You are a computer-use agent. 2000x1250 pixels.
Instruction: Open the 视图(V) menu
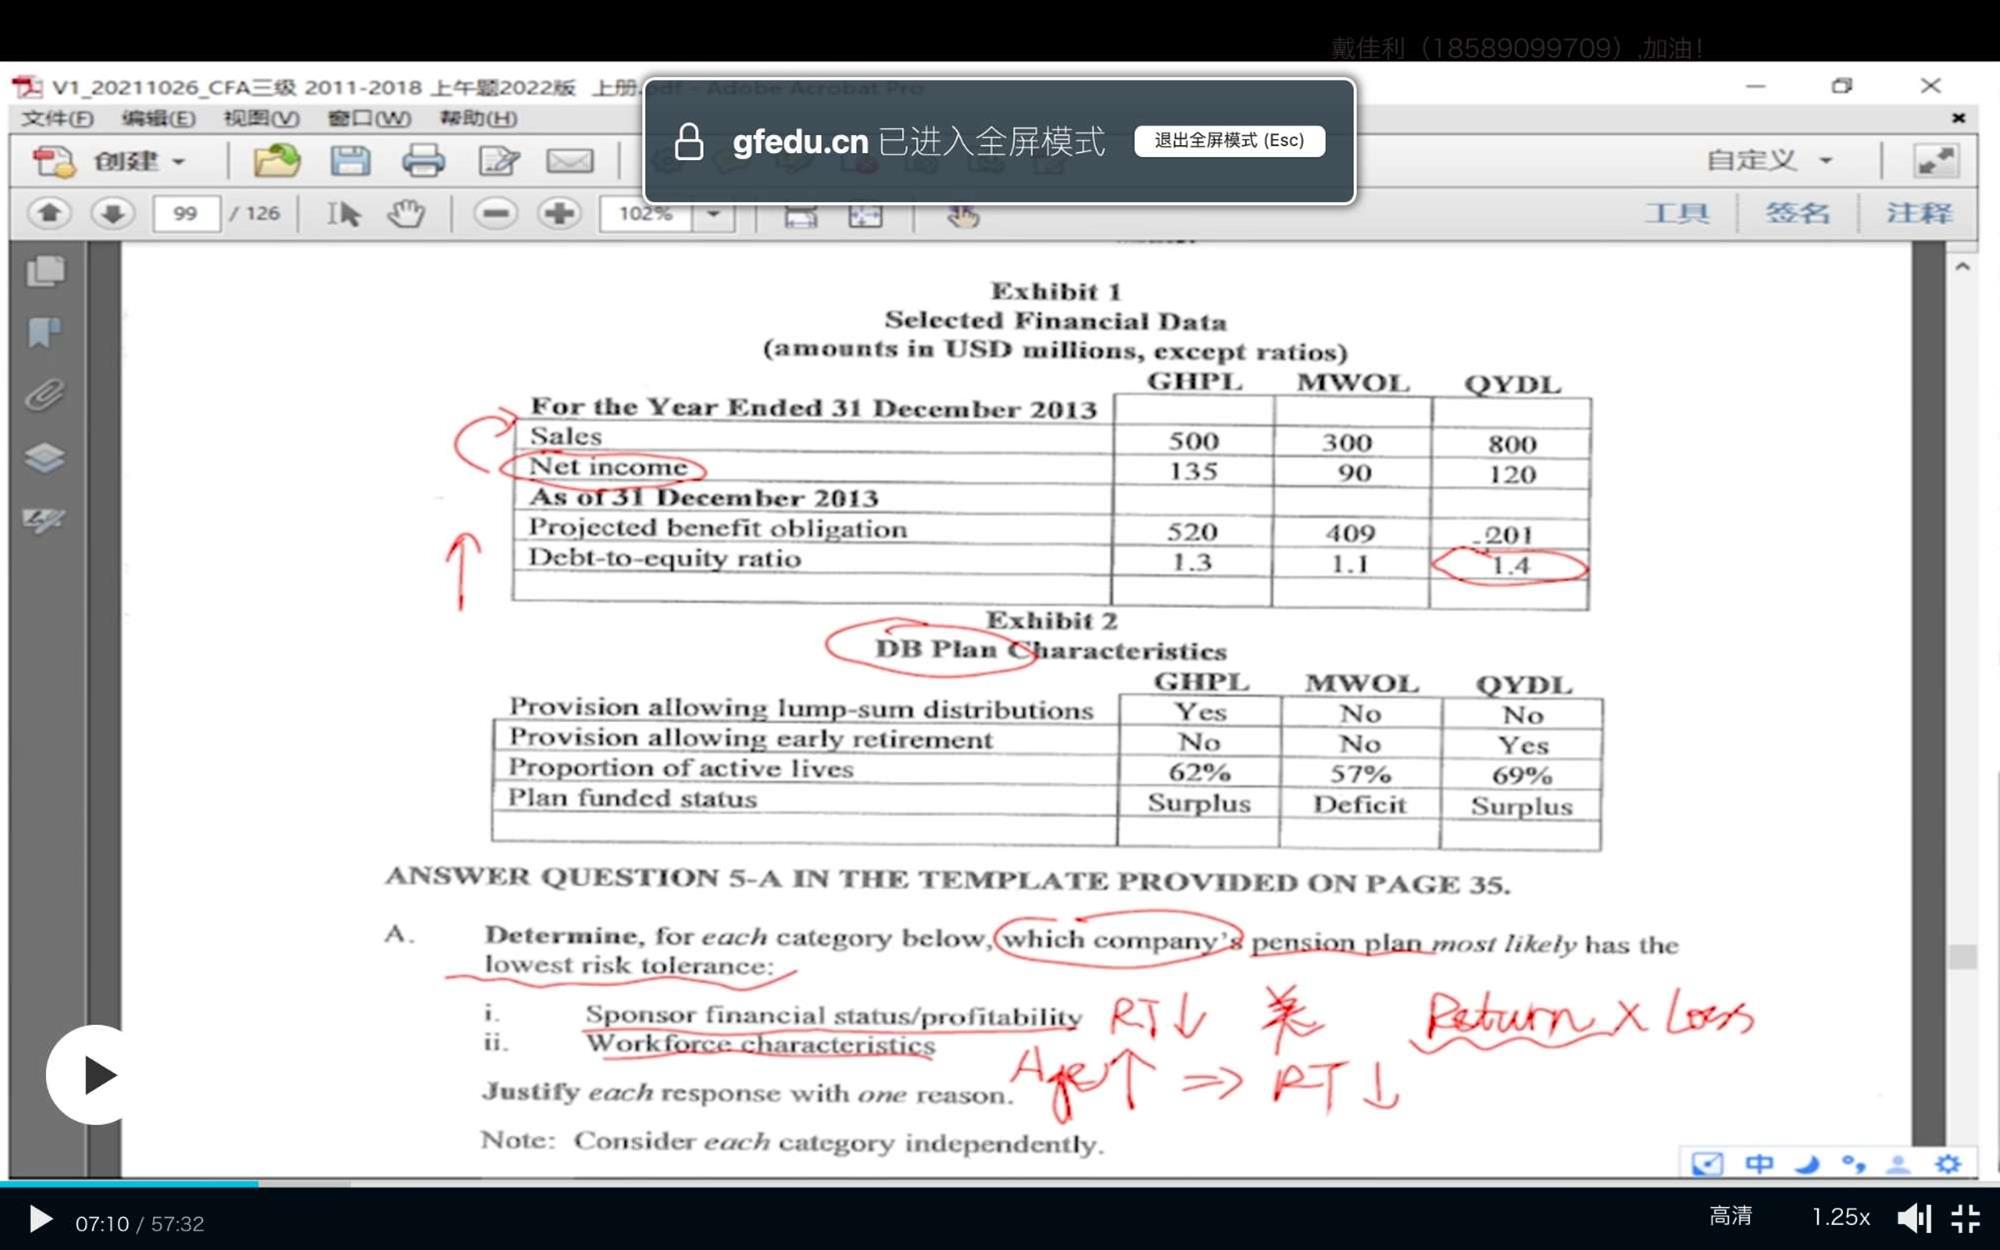pyautogui.click(x=261, y=118)
